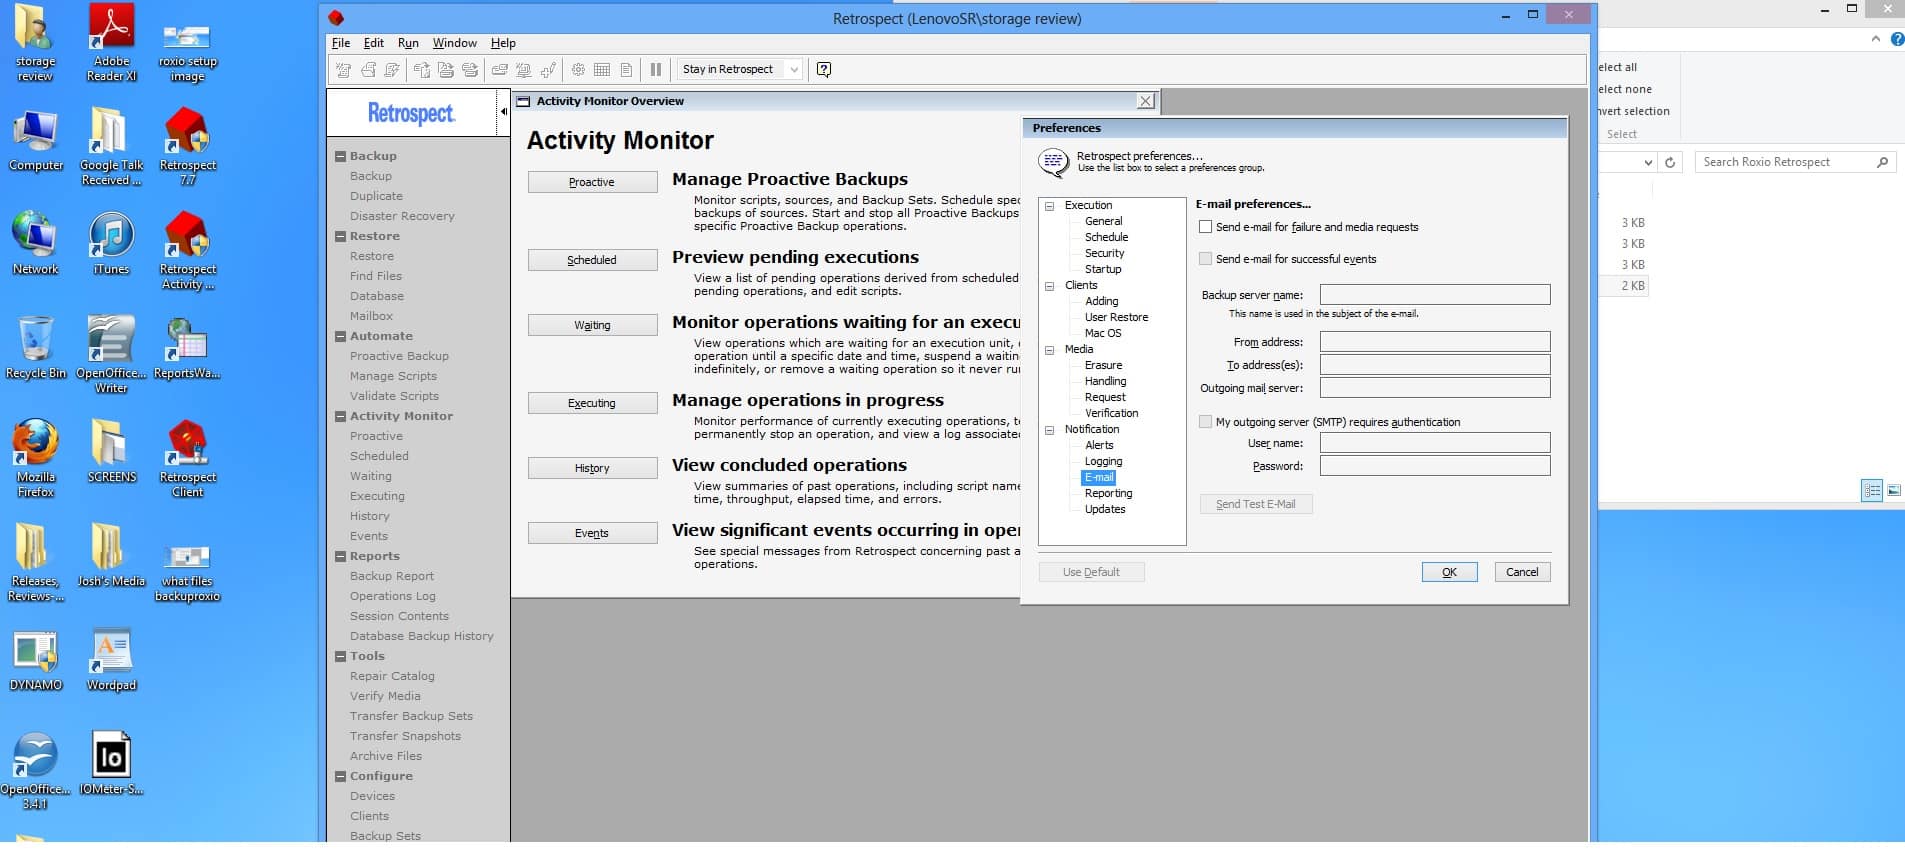Toggle Send e-mail for successful events checkbox

point(1206,259)
